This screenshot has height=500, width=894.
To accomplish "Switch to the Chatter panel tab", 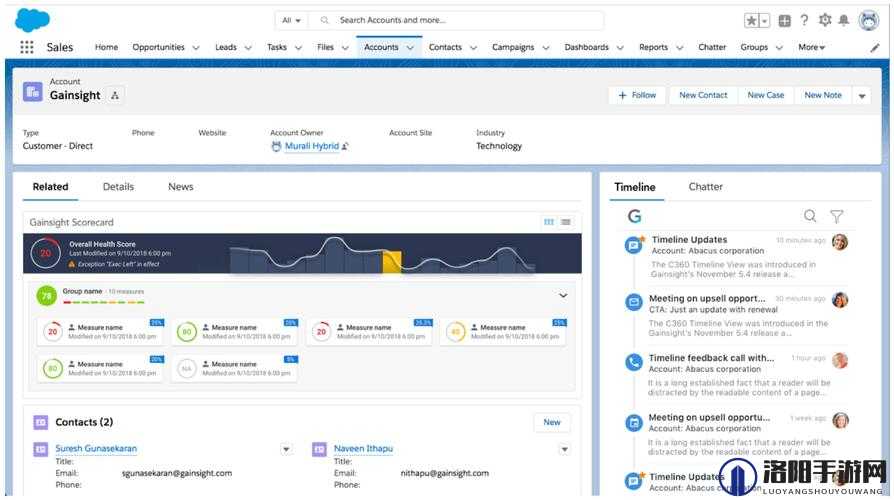I will click(705, 187).
